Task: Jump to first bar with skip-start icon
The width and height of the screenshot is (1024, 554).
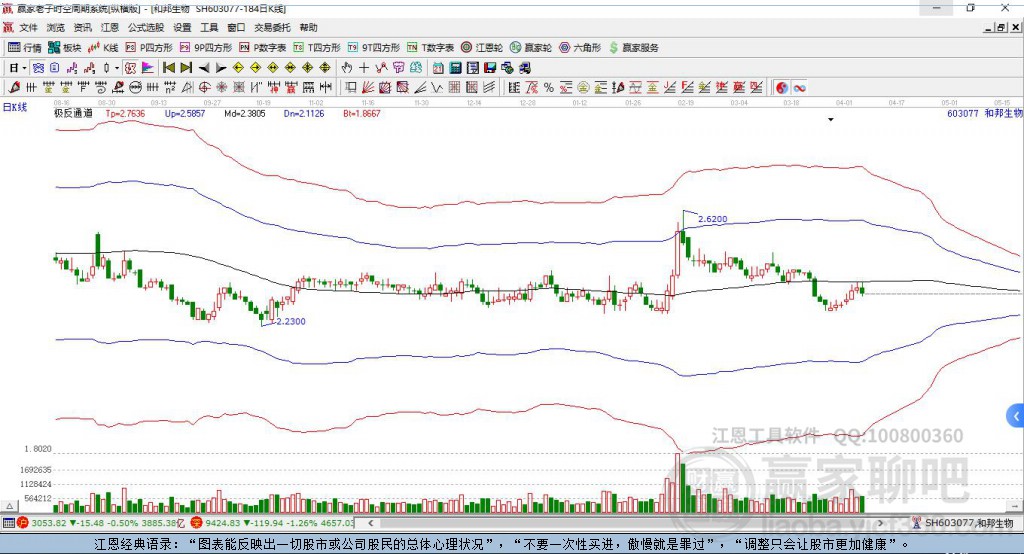Action: pos(169,68)
